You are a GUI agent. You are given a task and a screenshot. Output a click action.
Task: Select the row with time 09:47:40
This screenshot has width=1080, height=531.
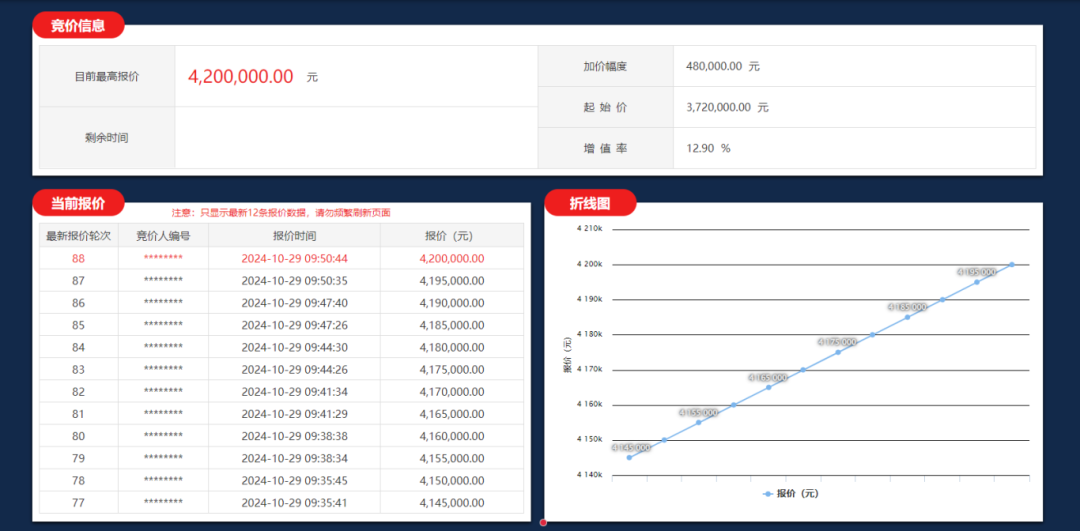coord(281,302)
